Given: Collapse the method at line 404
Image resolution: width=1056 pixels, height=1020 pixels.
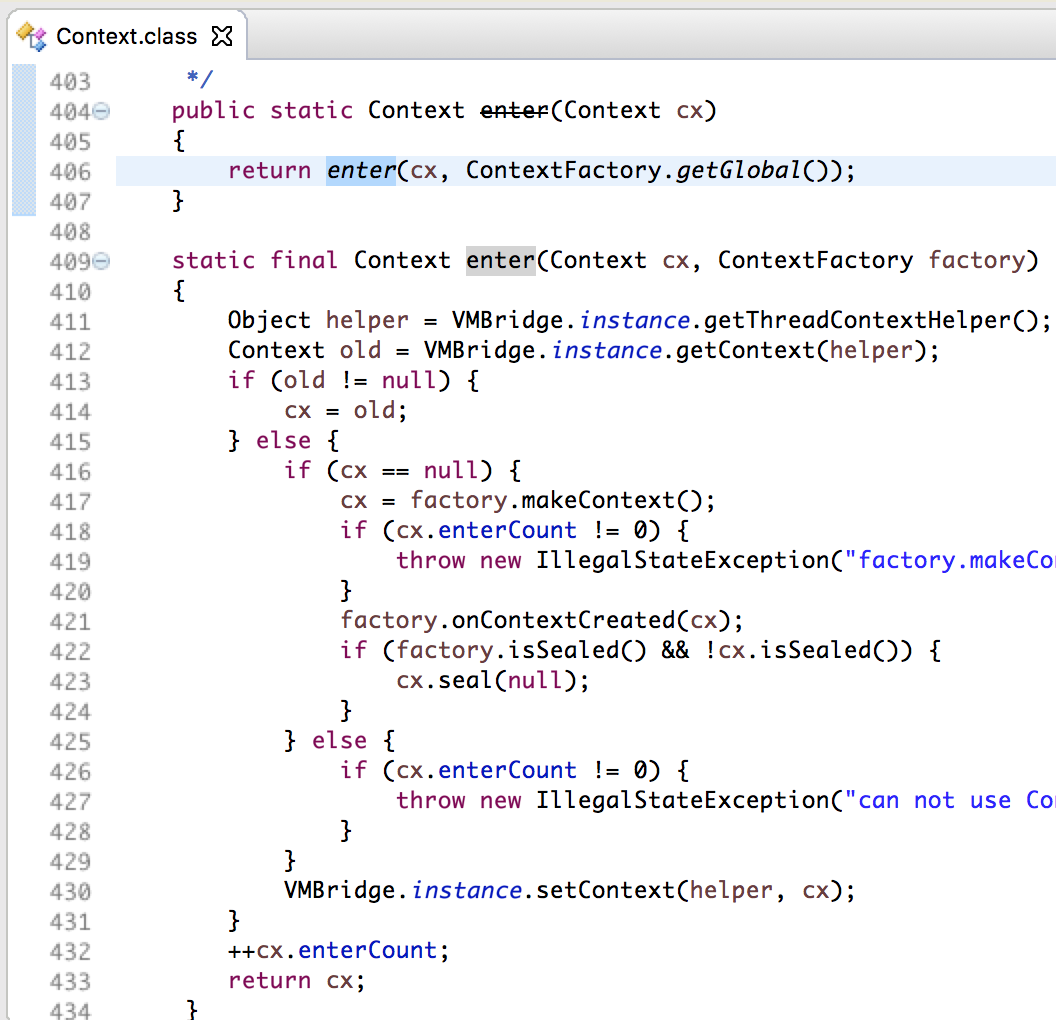Looking at the screenshot, I should click(101, 111).
